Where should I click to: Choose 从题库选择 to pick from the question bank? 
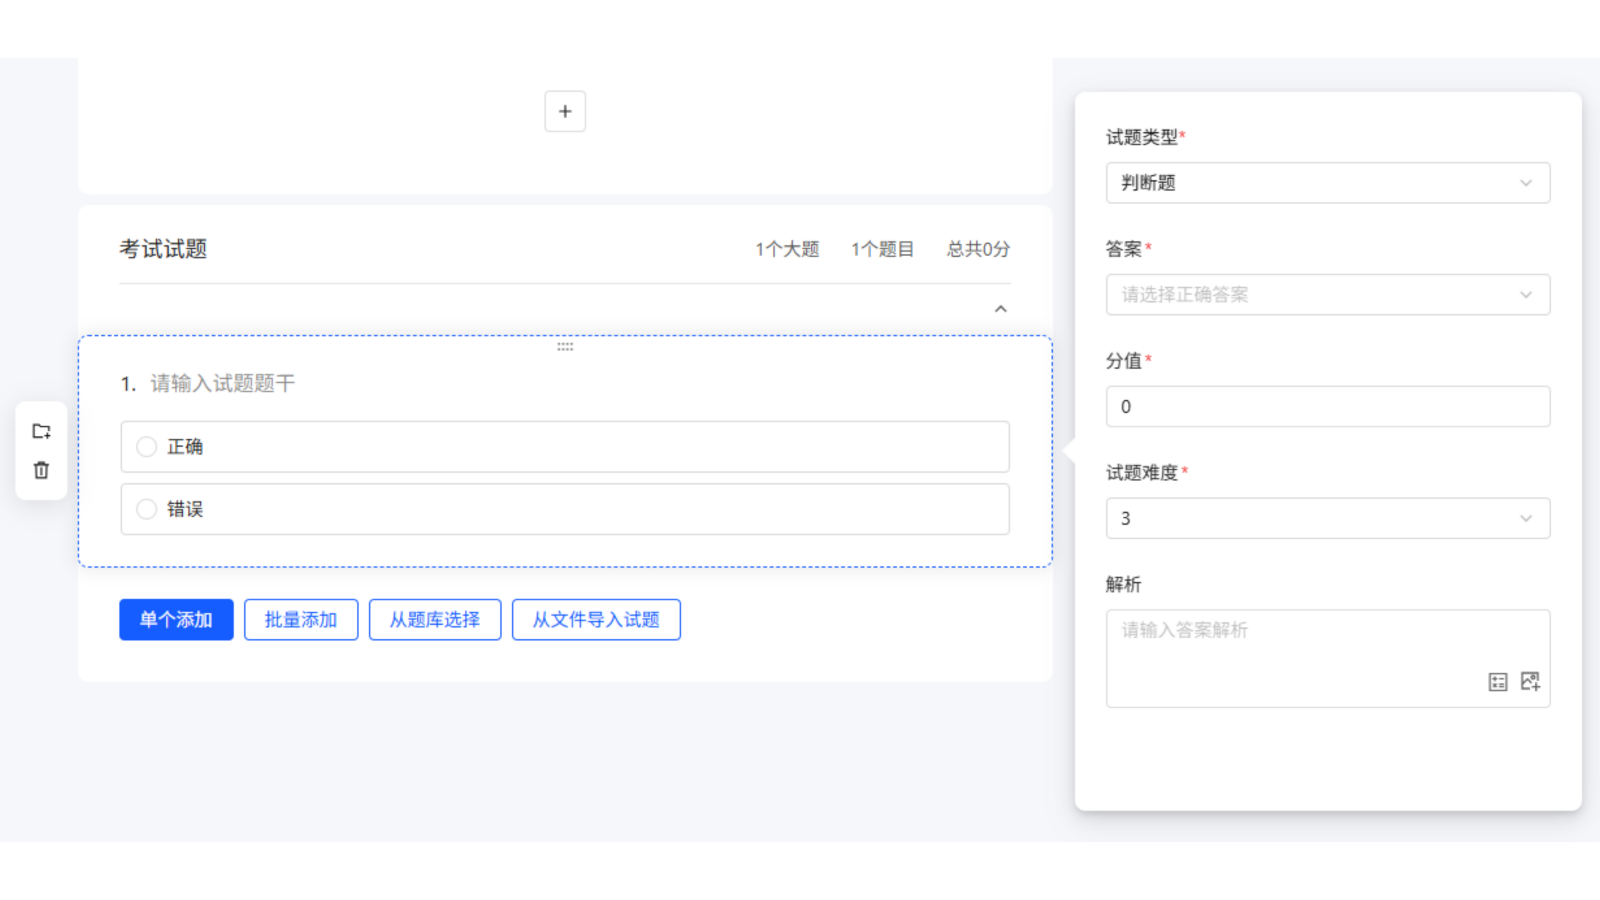(x=435, y=620)
